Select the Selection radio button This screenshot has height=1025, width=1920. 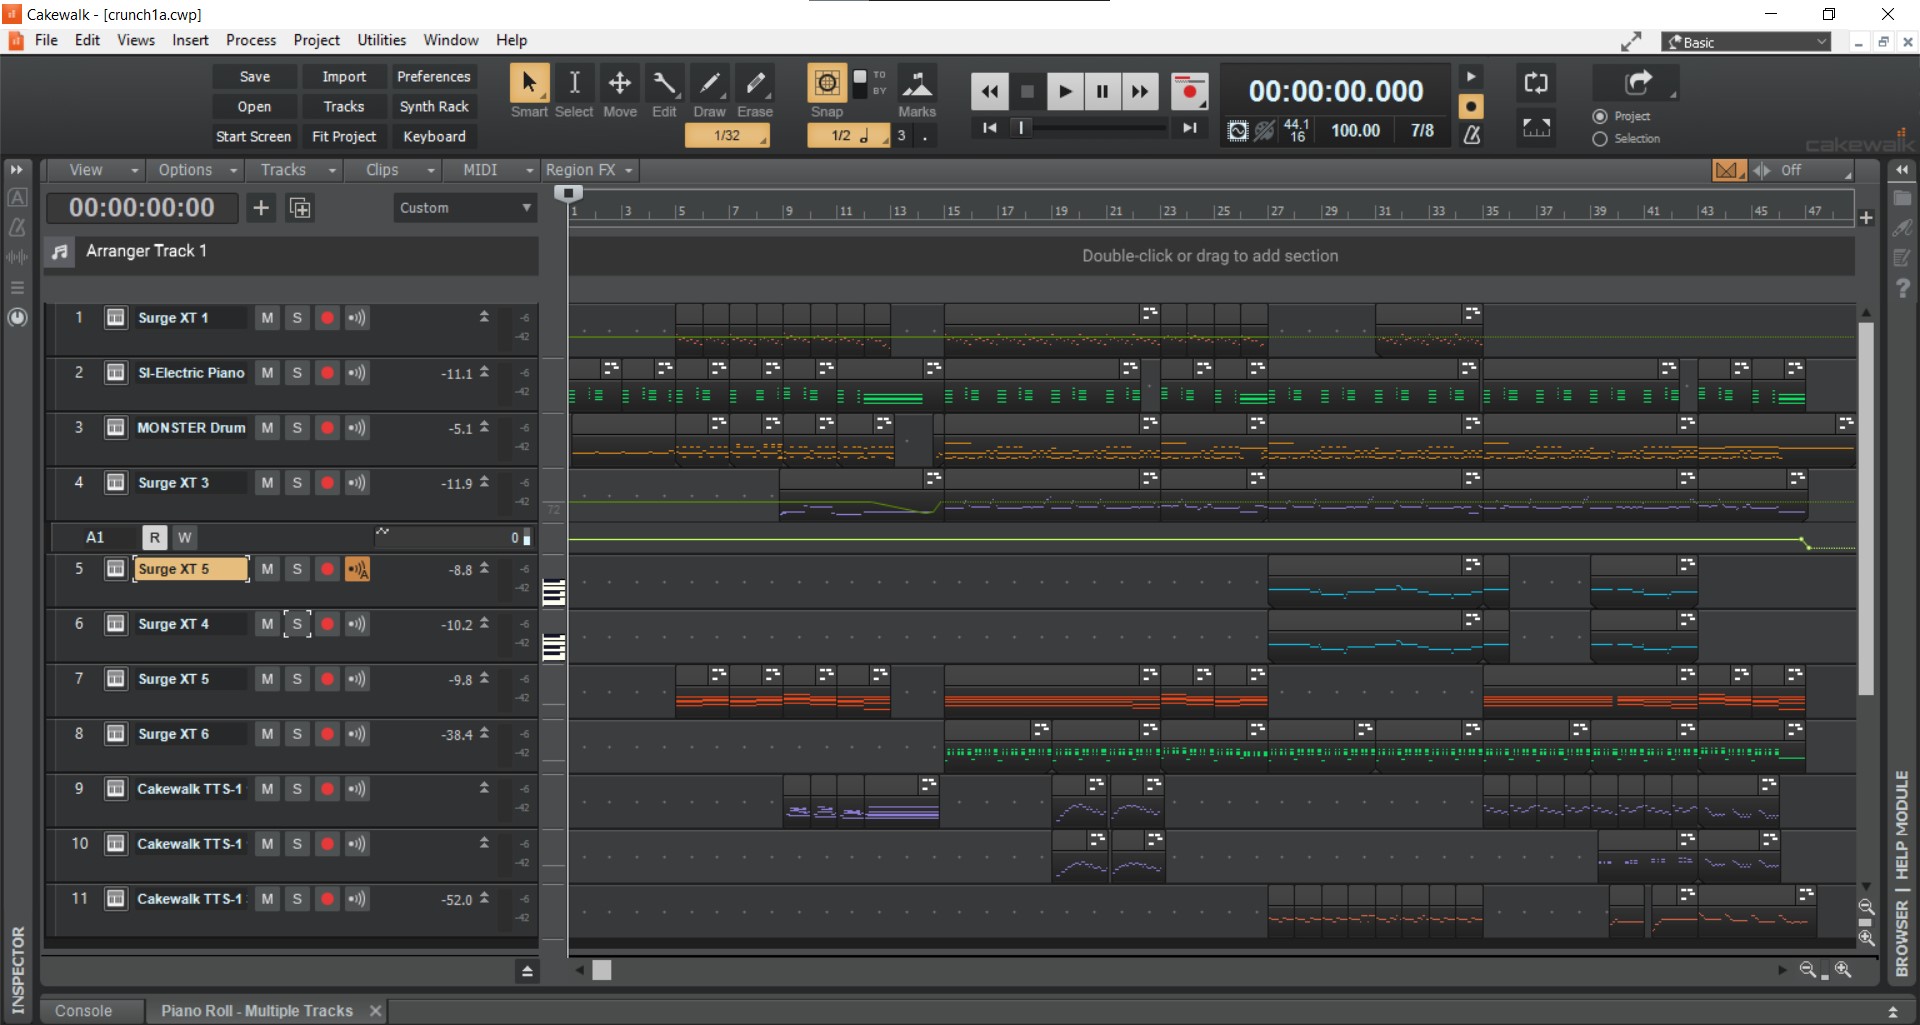coord(1600,139)
